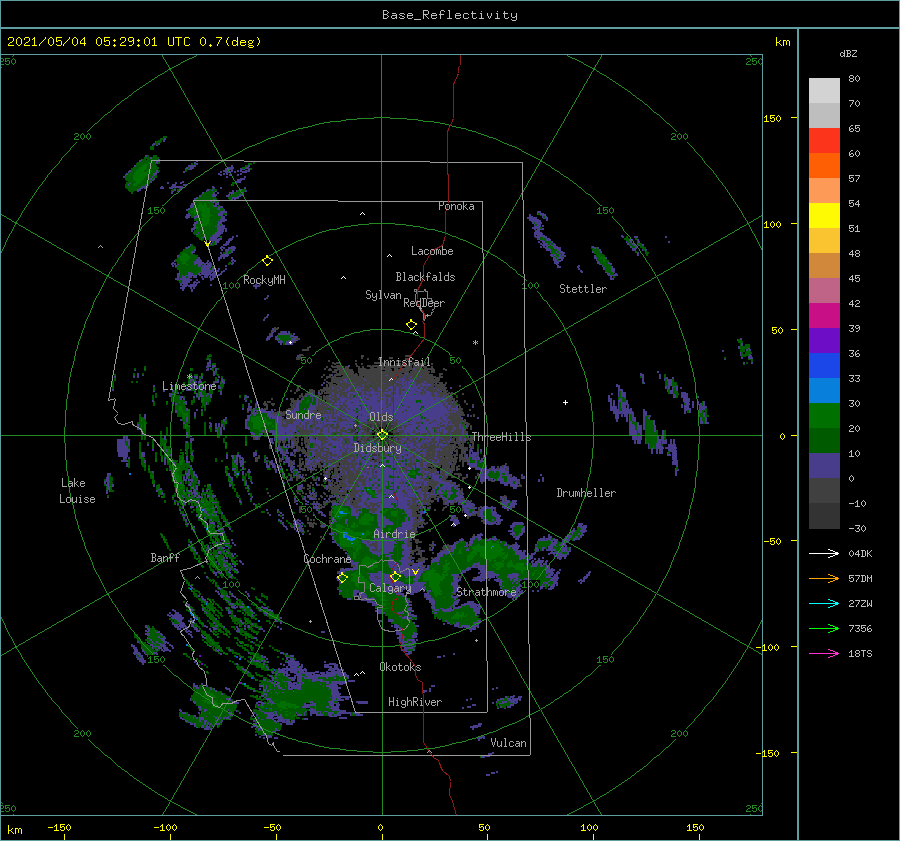The width and height of the screenshot is (900, 841).
Task: Pick the violet swatch between 39 and 36
Action: coord(824,341)
